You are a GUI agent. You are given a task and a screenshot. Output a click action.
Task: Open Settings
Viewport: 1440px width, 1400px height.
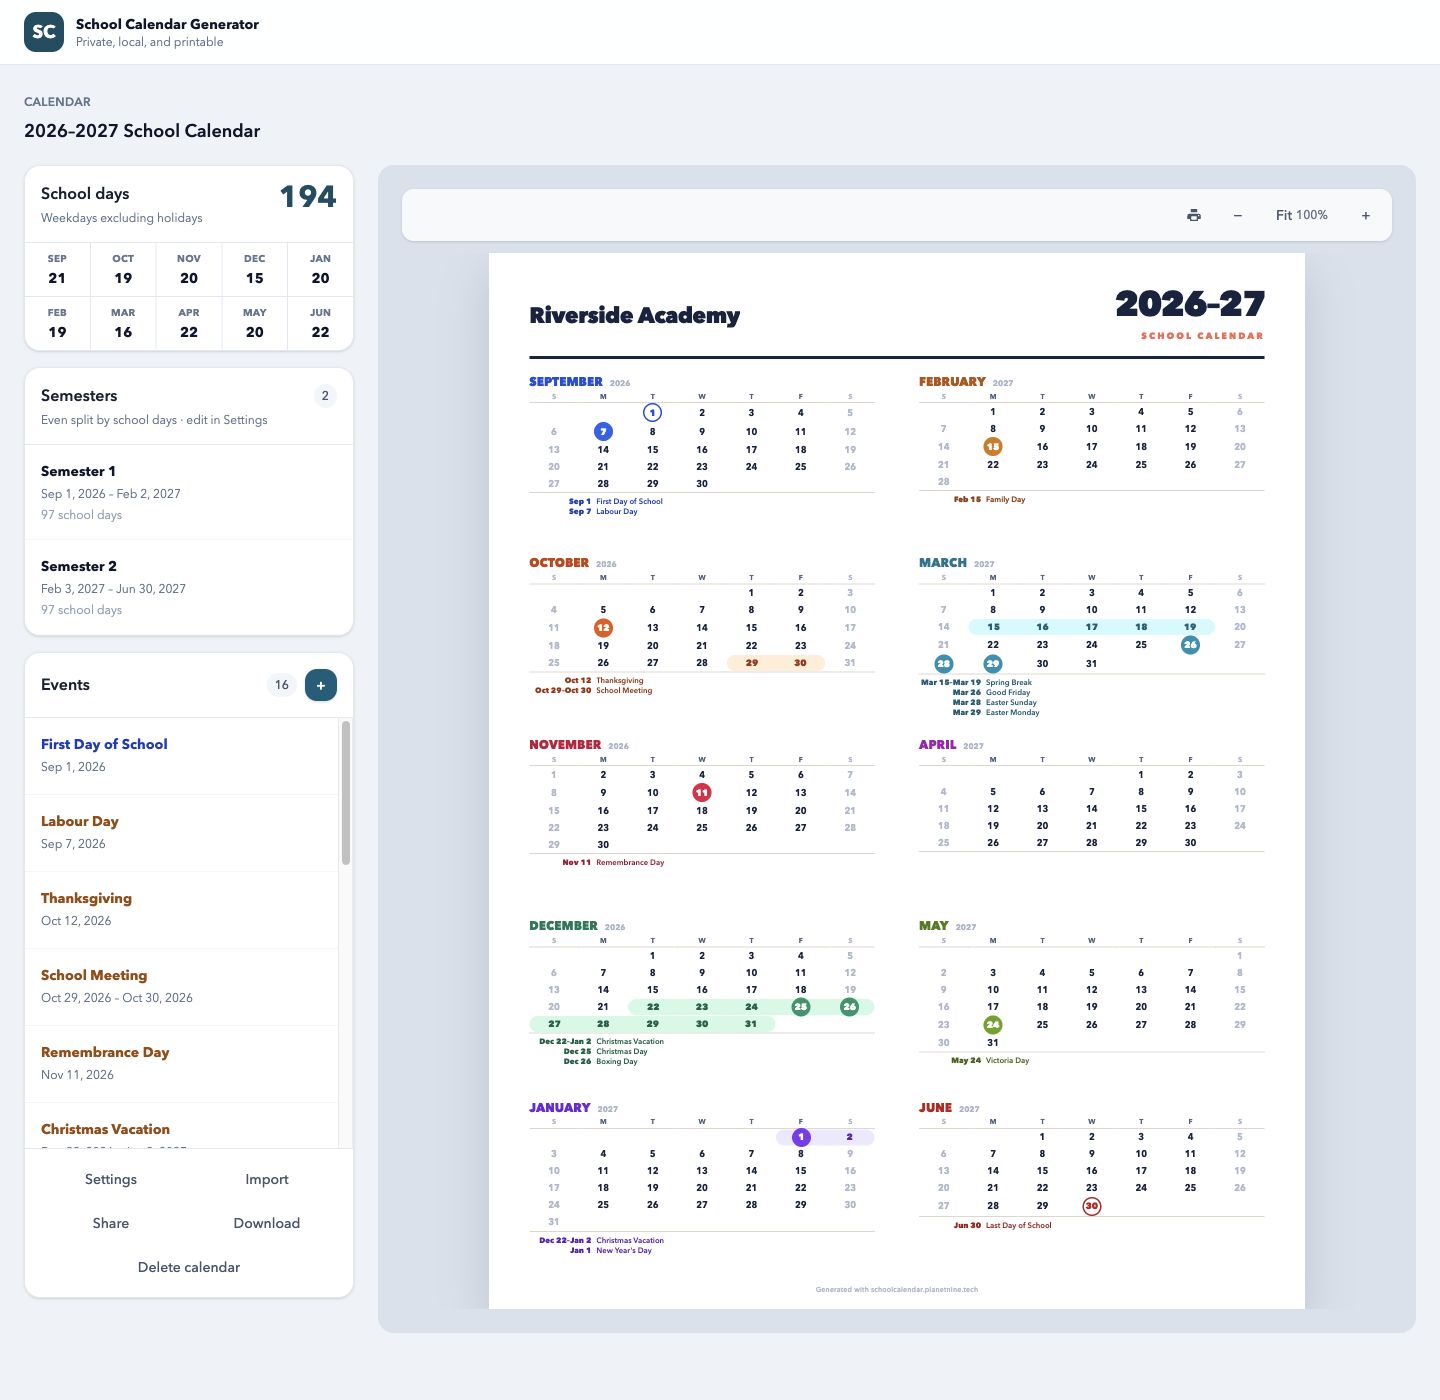(111, 1179)
